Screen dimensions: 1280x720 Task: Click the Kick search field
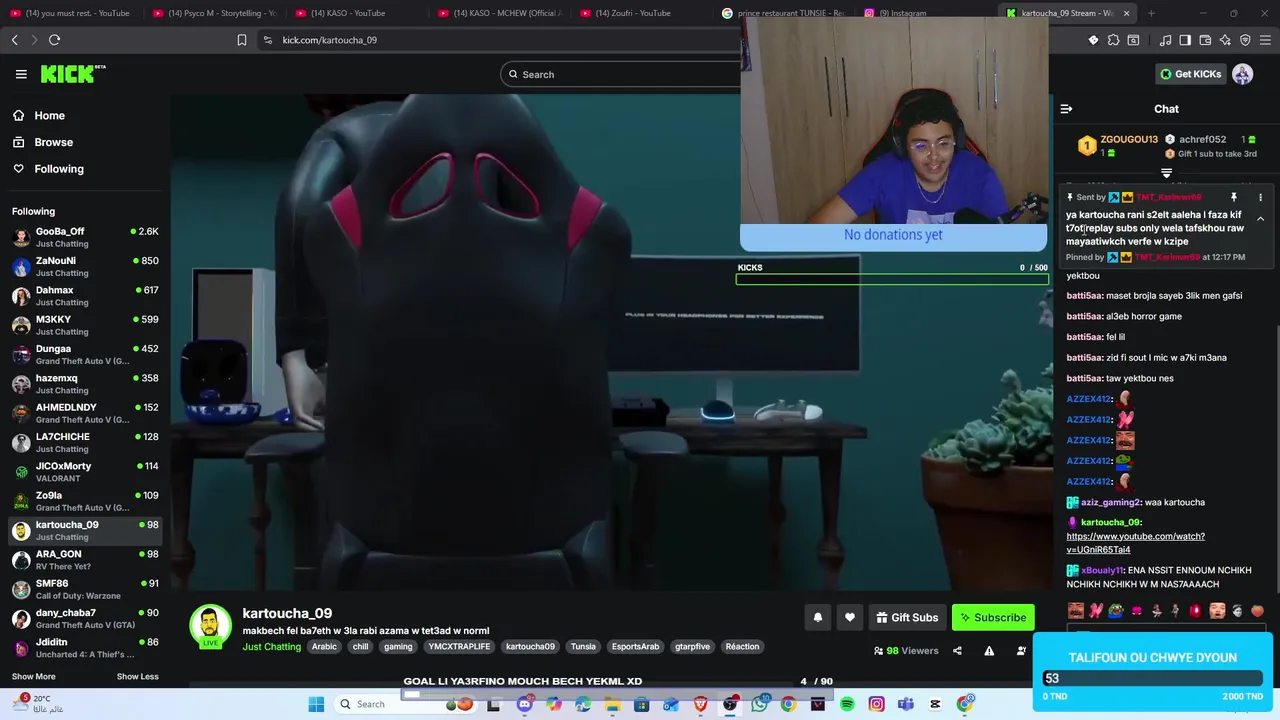620,74
